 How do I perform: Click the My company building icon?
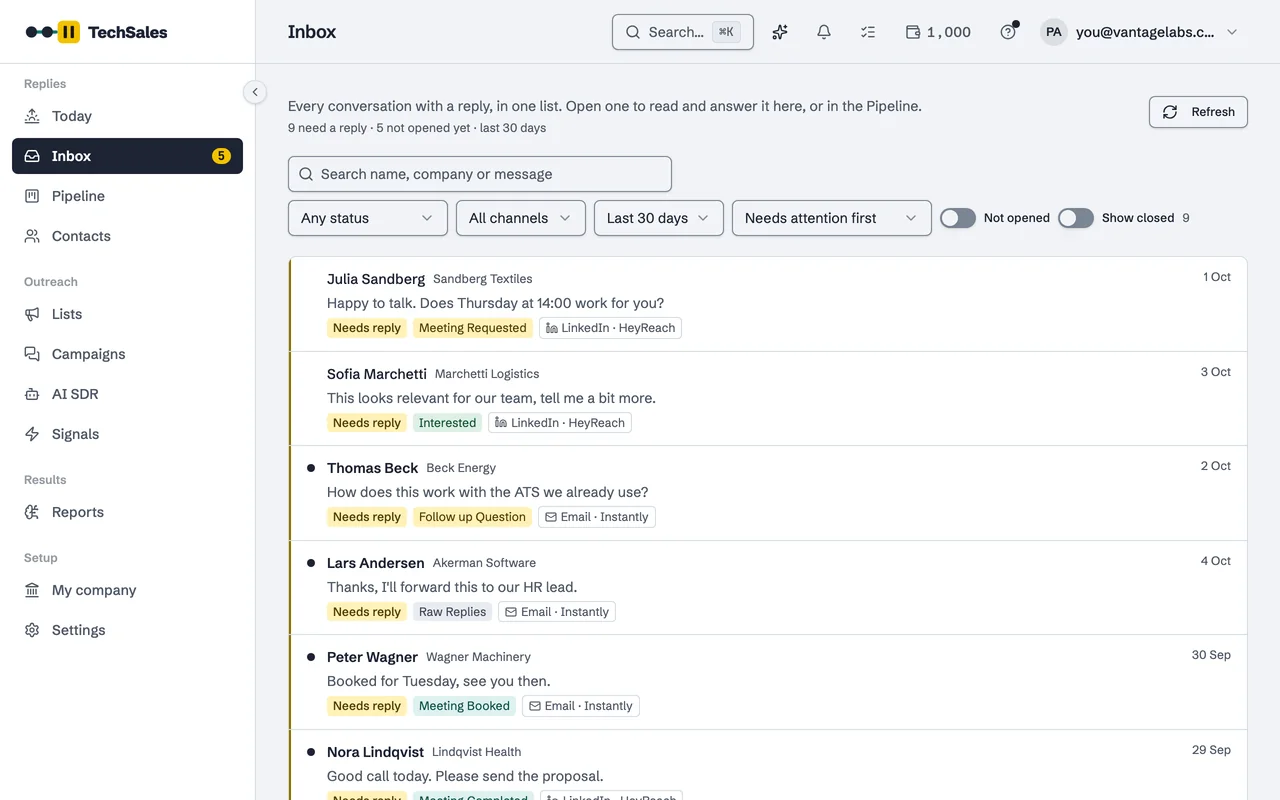click(x=32, y=590)
